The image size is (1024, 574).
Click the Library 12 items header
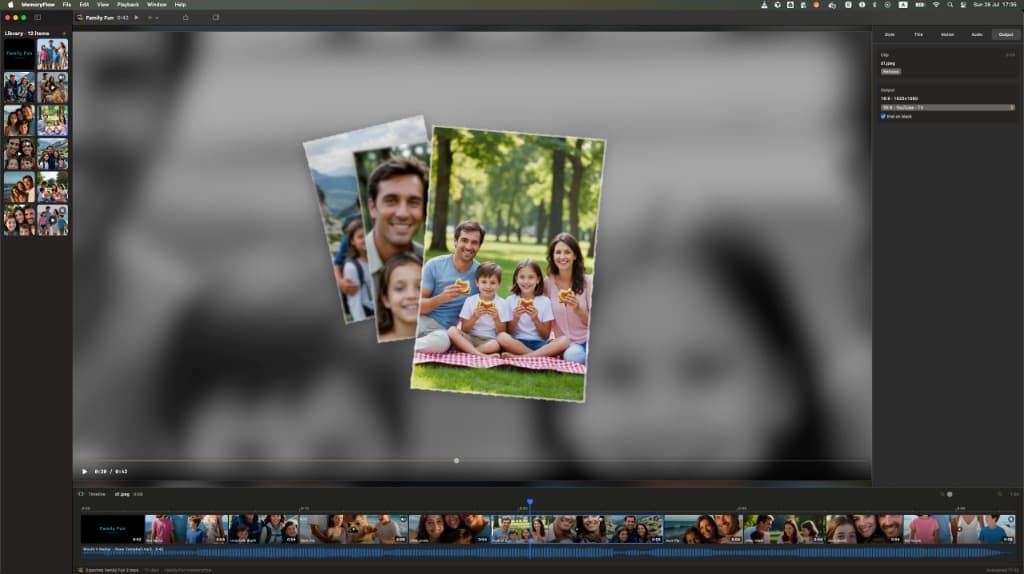[x=27, y=33]
